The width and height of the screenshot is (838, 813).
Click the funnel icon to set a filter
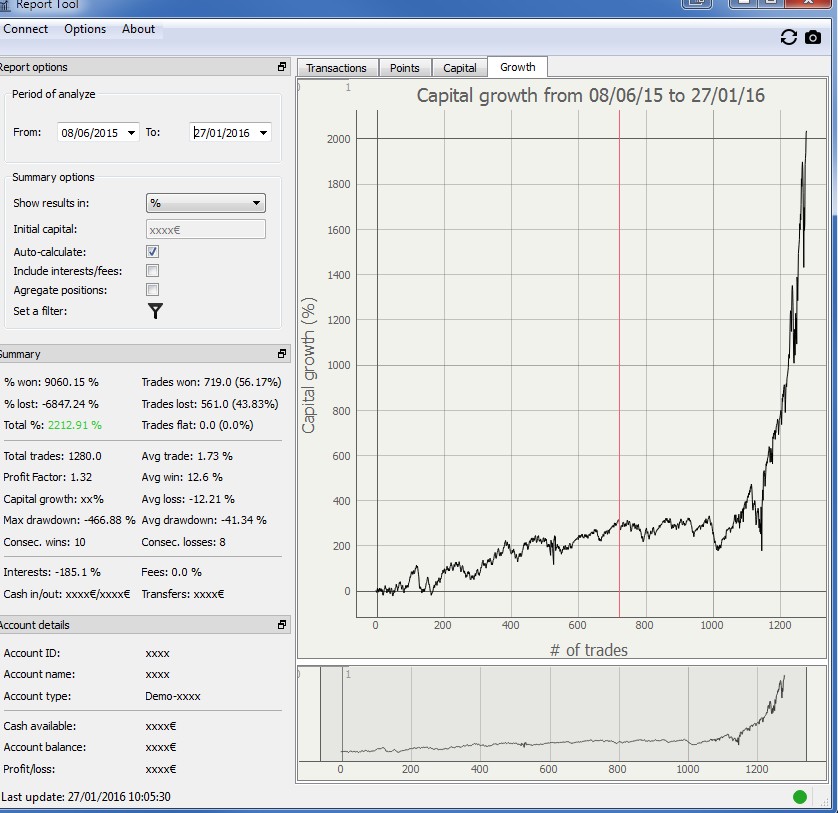coord(155,311)
